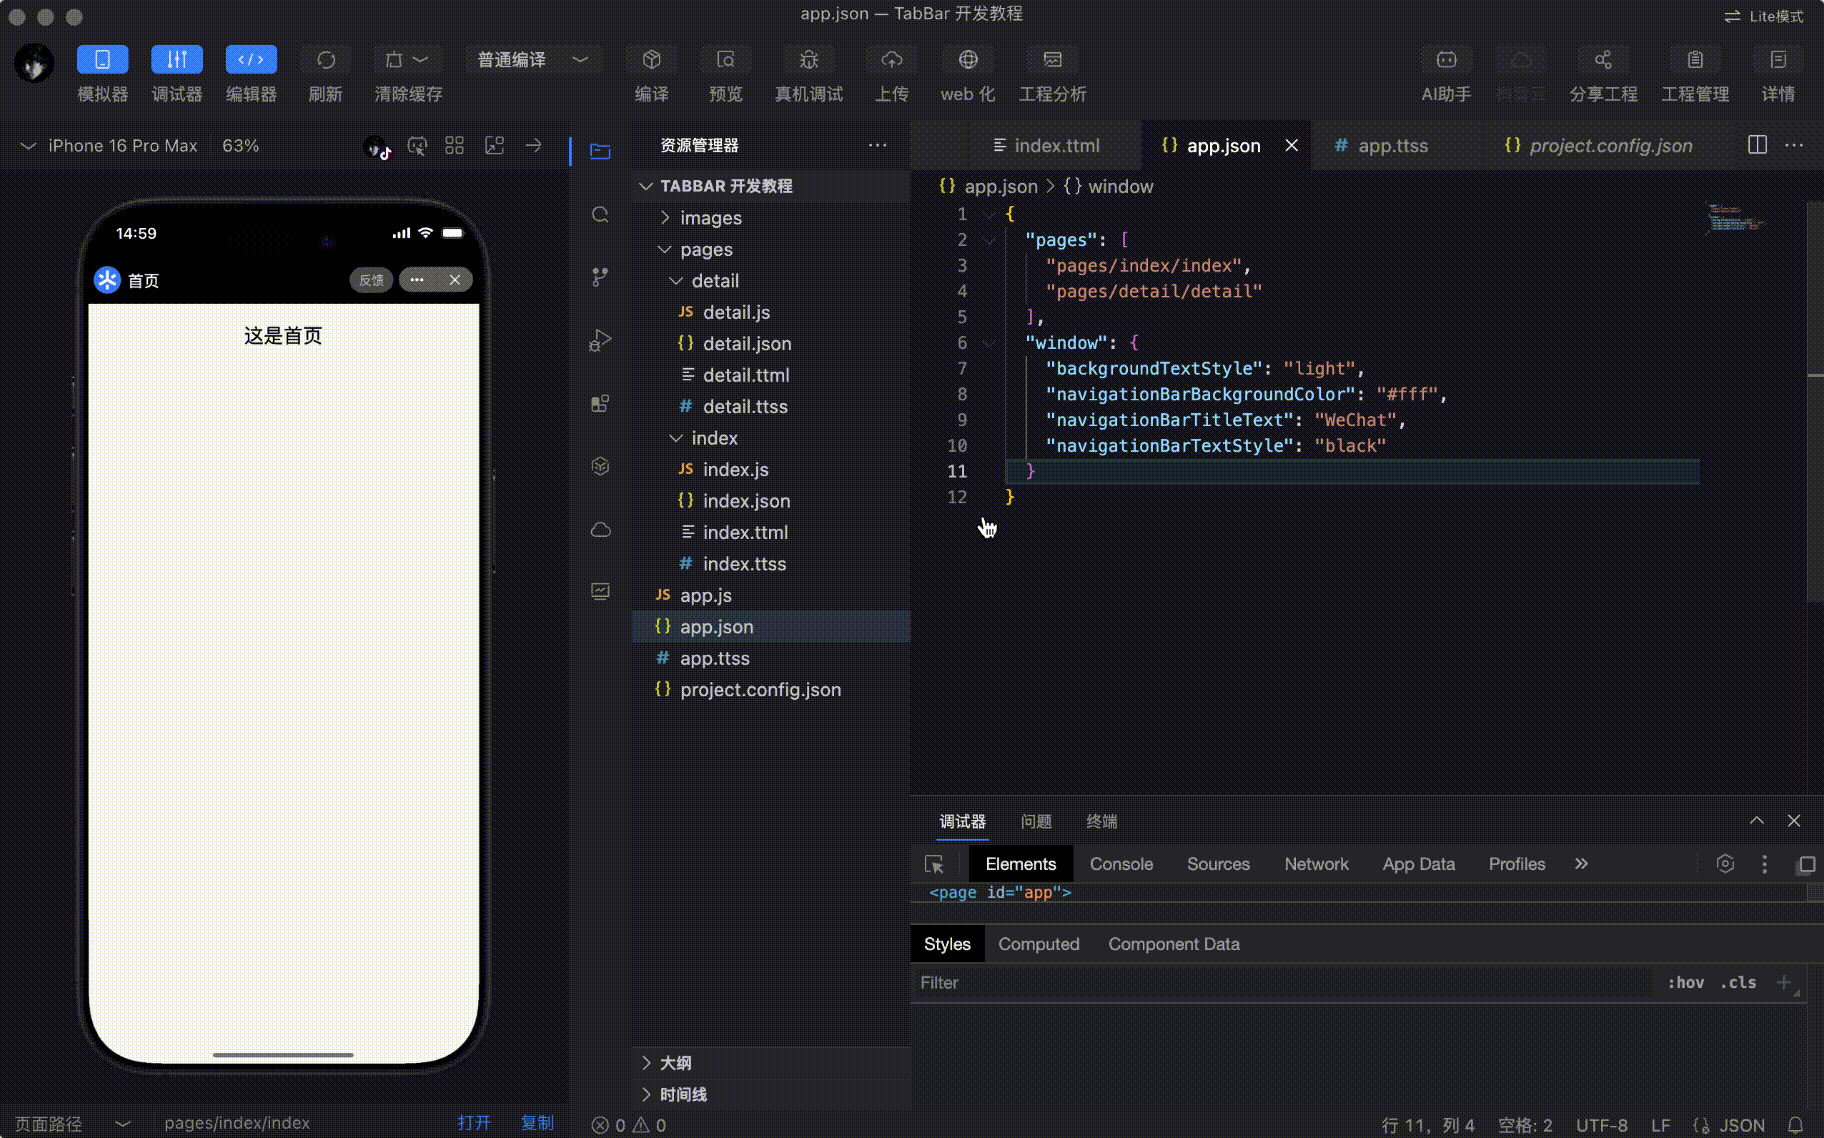Screen dimensions: 1824x1138
Task: Click the 反馈 feedback button in simulator
Action: pyautogui.click(x=371, y=280)
